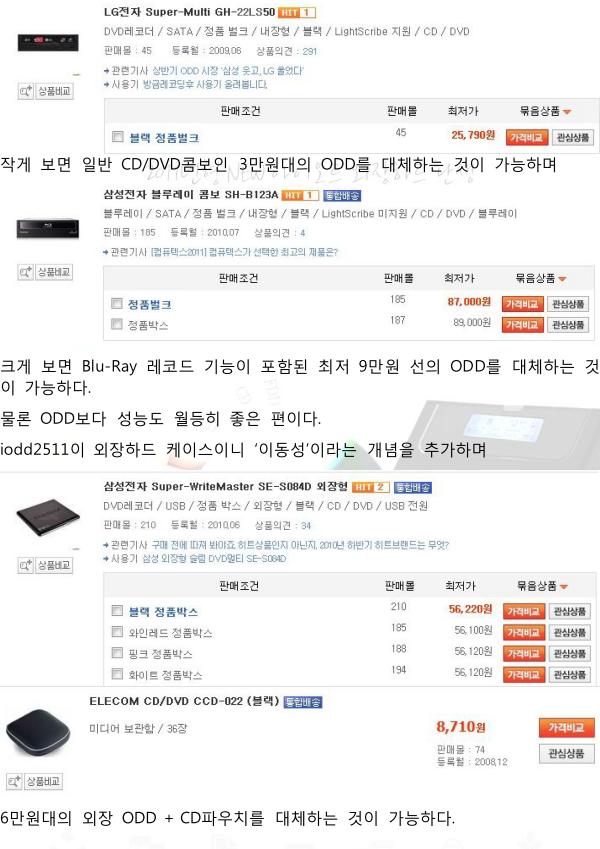Select the 와인레드 정품박스 checkbox
This screenshot has width=600, height=849.
pyautogui.click(x=117, y=631)
